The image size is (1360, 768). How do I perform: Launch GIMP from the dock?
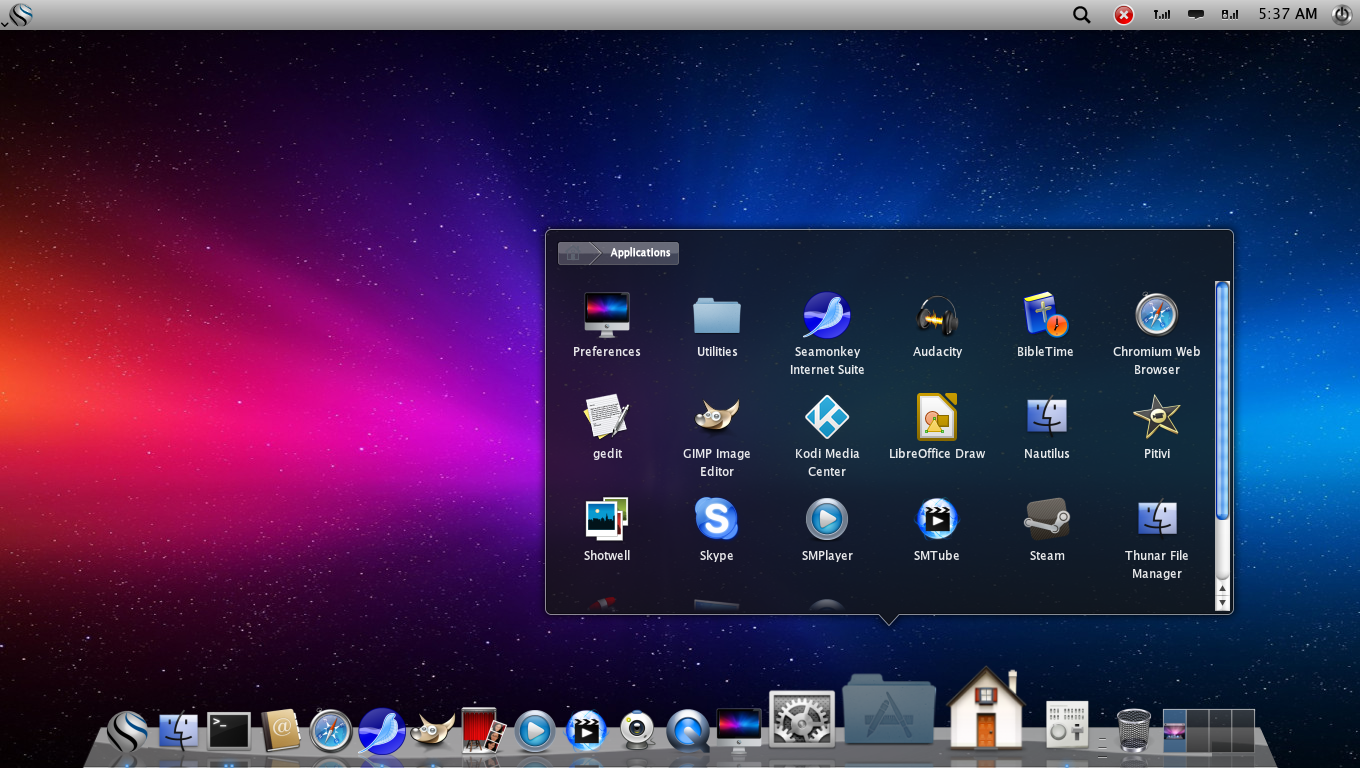[433, 731]
